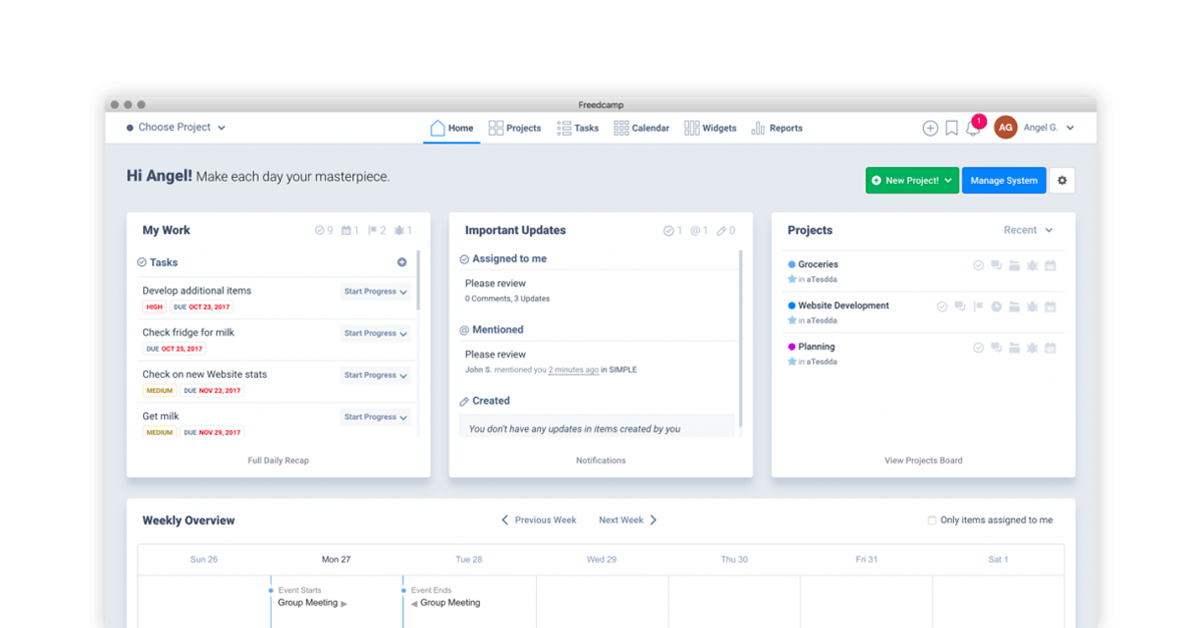
Task: Open the quick add plus icon in header
Action: [x=930, y=128]
